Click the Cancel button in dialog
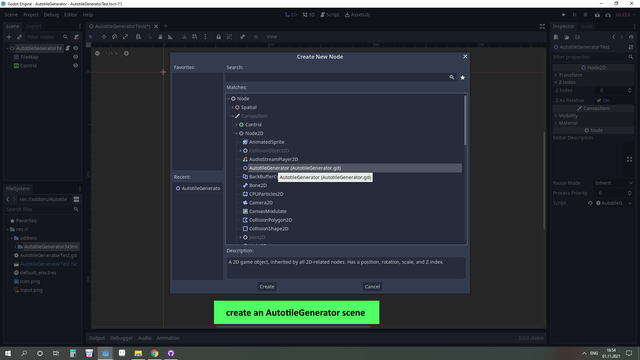Viewport: 640px width, 360px height. (372, 287)
